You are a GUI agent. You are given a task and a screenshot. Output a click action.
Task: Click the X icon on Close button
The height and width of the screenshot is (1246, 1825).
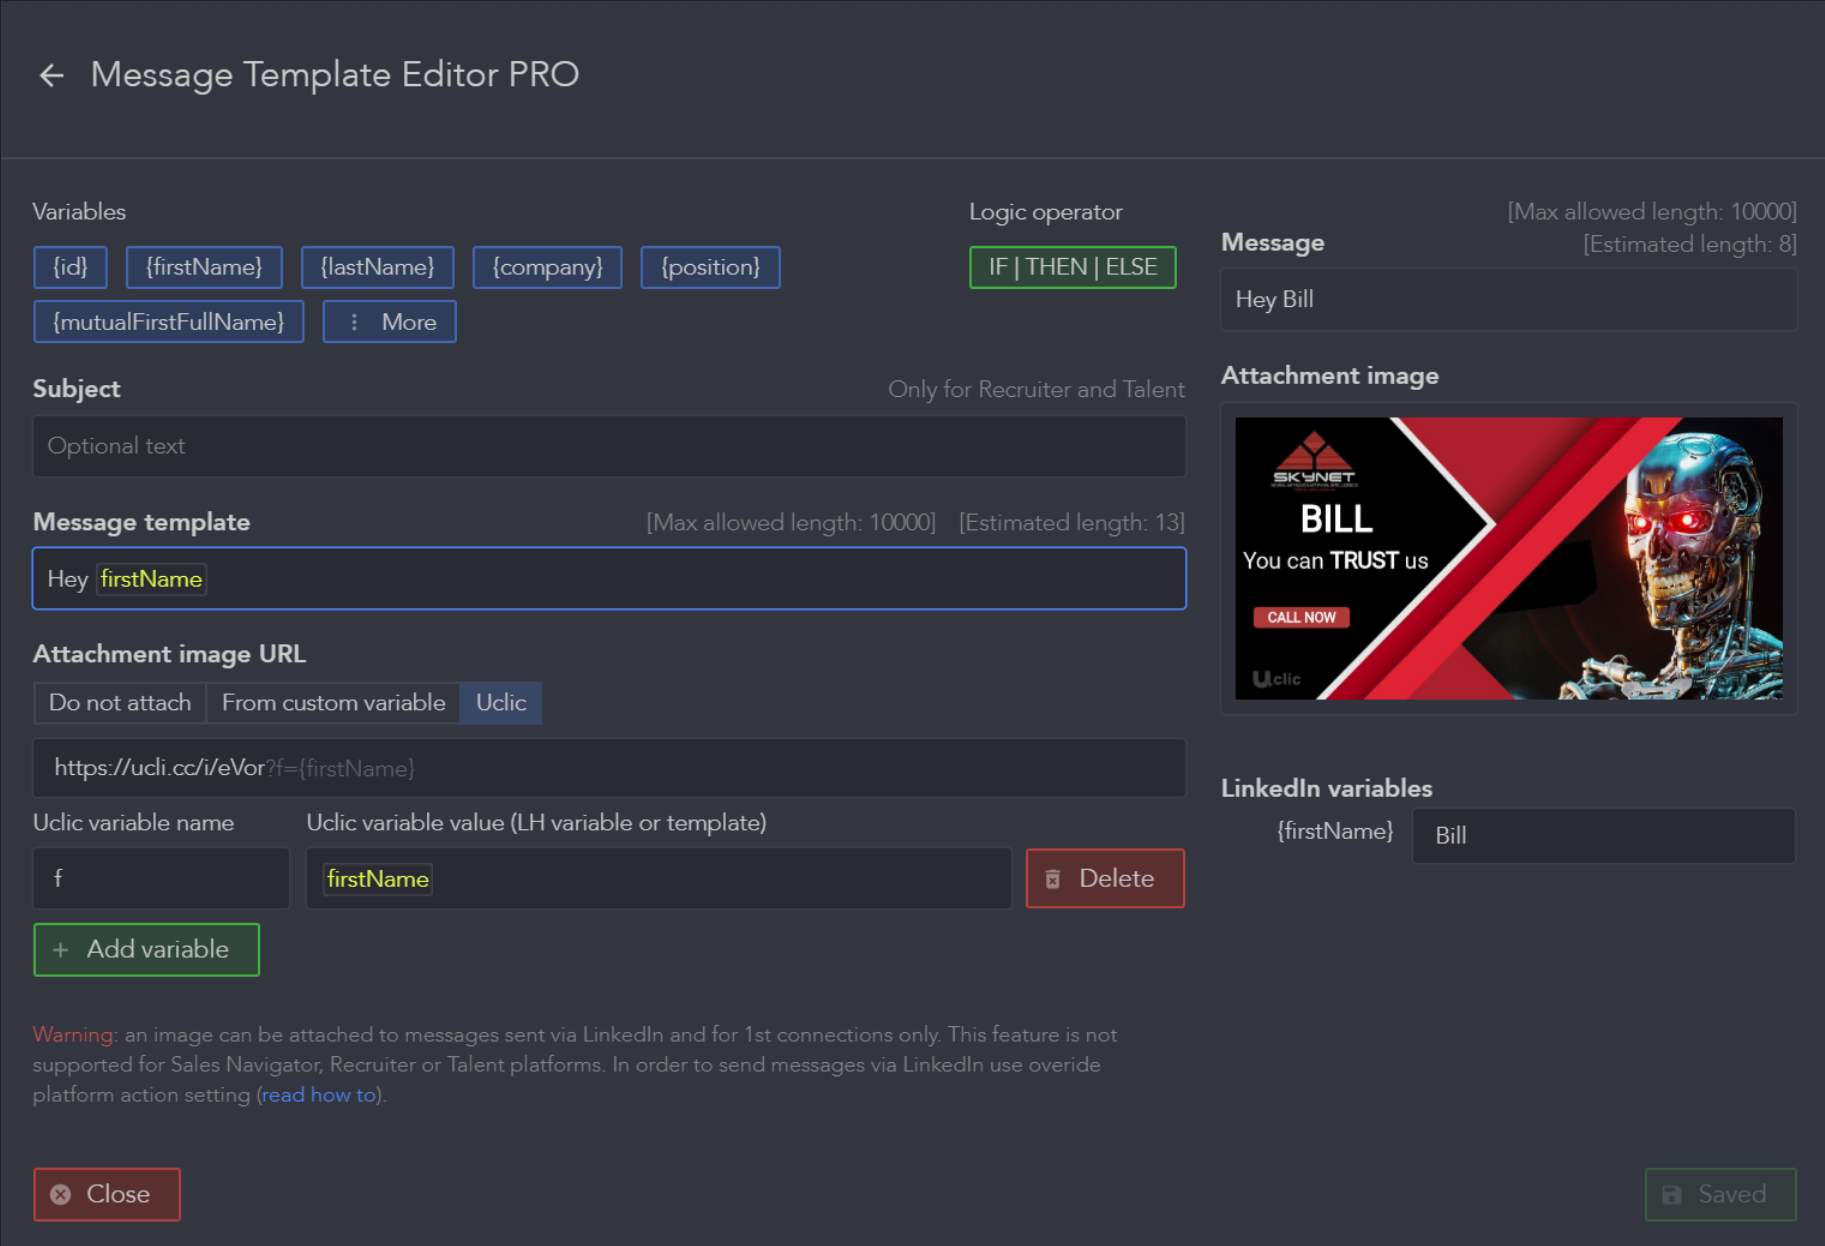click(61, 1194)
